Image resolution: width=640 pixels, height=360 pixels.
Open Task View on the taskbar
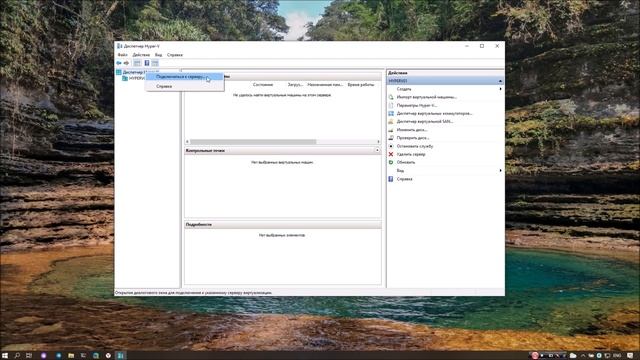pyautogui.click(x=29, y=356)
